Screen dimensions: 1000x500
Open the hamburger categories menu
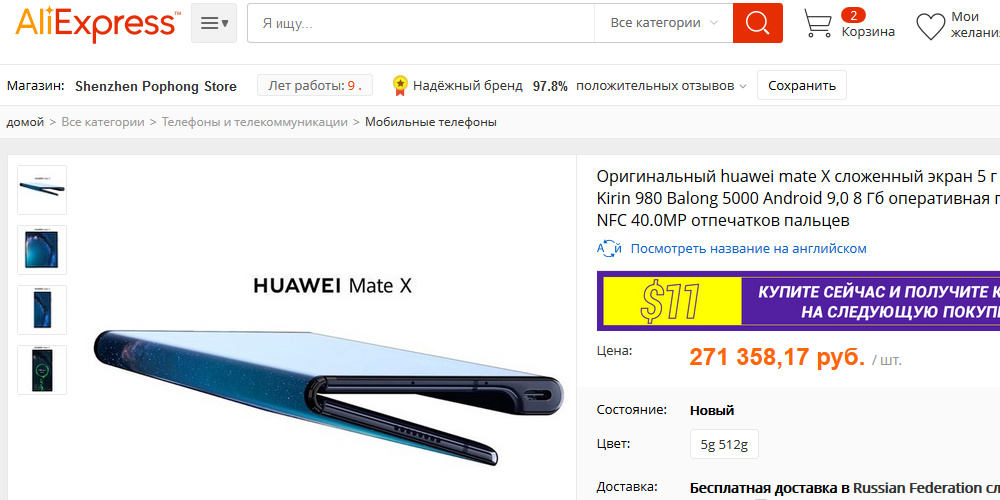(x=214, y=23)
